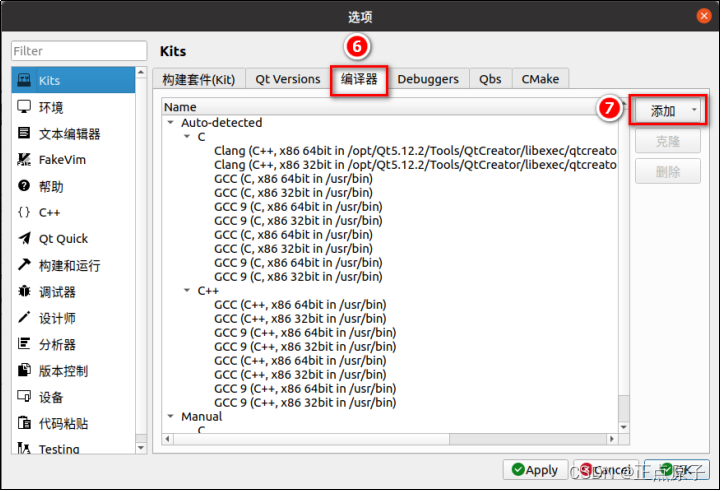Open the Qt Quick paper-plane icon
This screenshot has width=721, height=491.
coord(24,238)
